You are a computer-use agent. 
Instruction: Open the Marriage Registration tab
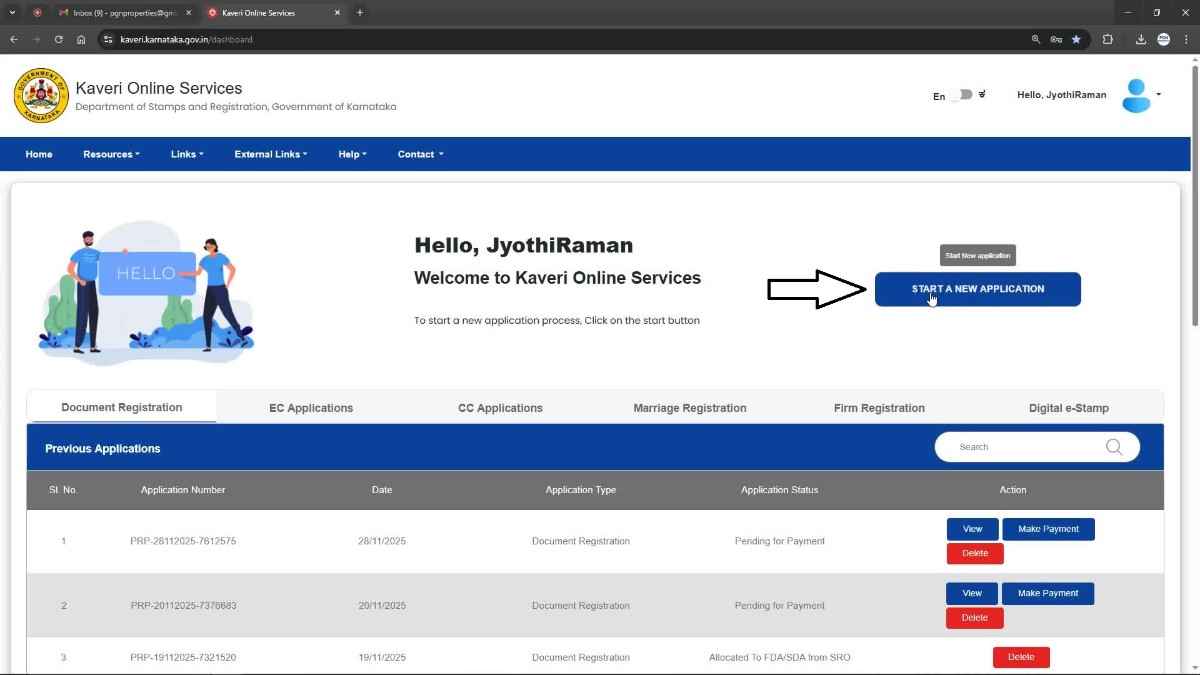[689, 408]
